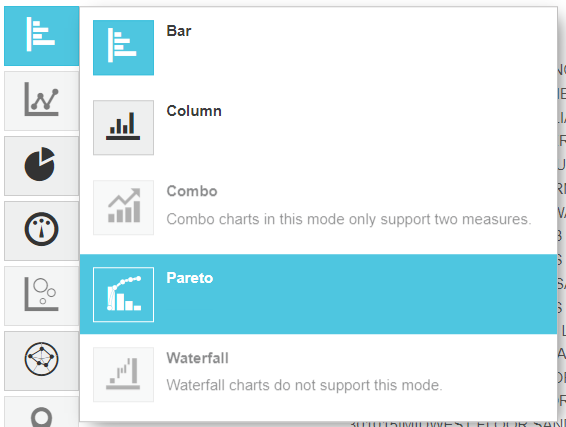This screenshot has height=427, width=566.
Task: Click Waterfall charts unsupported mode note
Action: tap(304, 385)
